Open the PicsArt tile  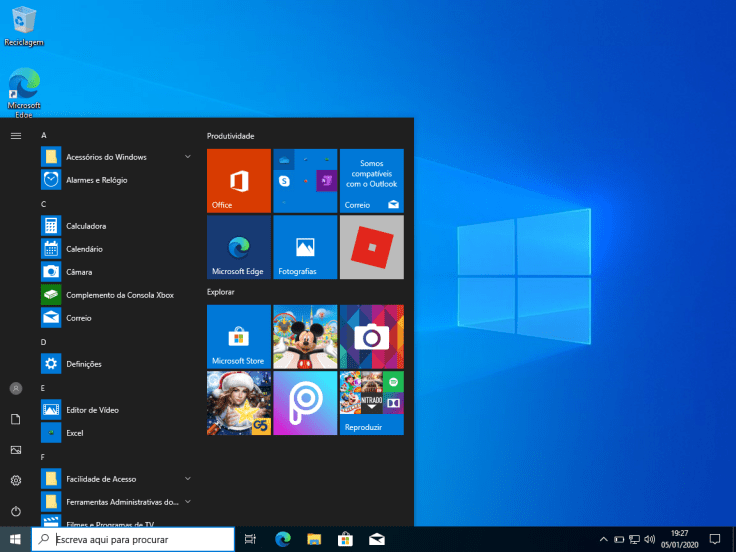305,403
